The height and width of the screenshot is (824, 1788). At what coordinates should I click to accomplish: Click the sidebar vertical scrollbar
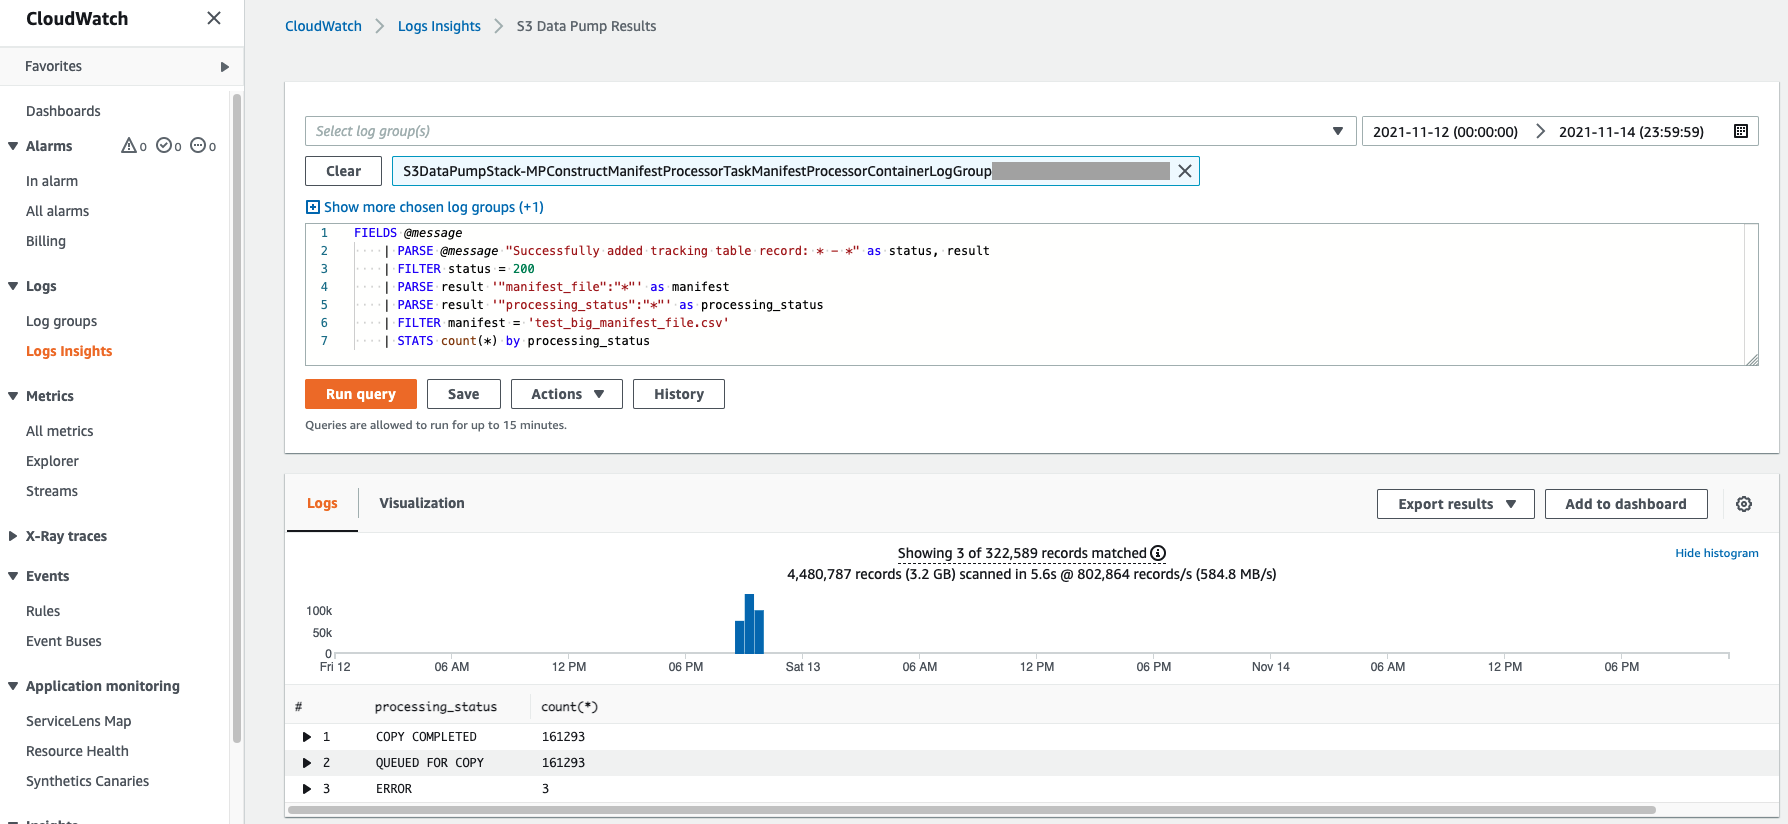coord(237,418)
